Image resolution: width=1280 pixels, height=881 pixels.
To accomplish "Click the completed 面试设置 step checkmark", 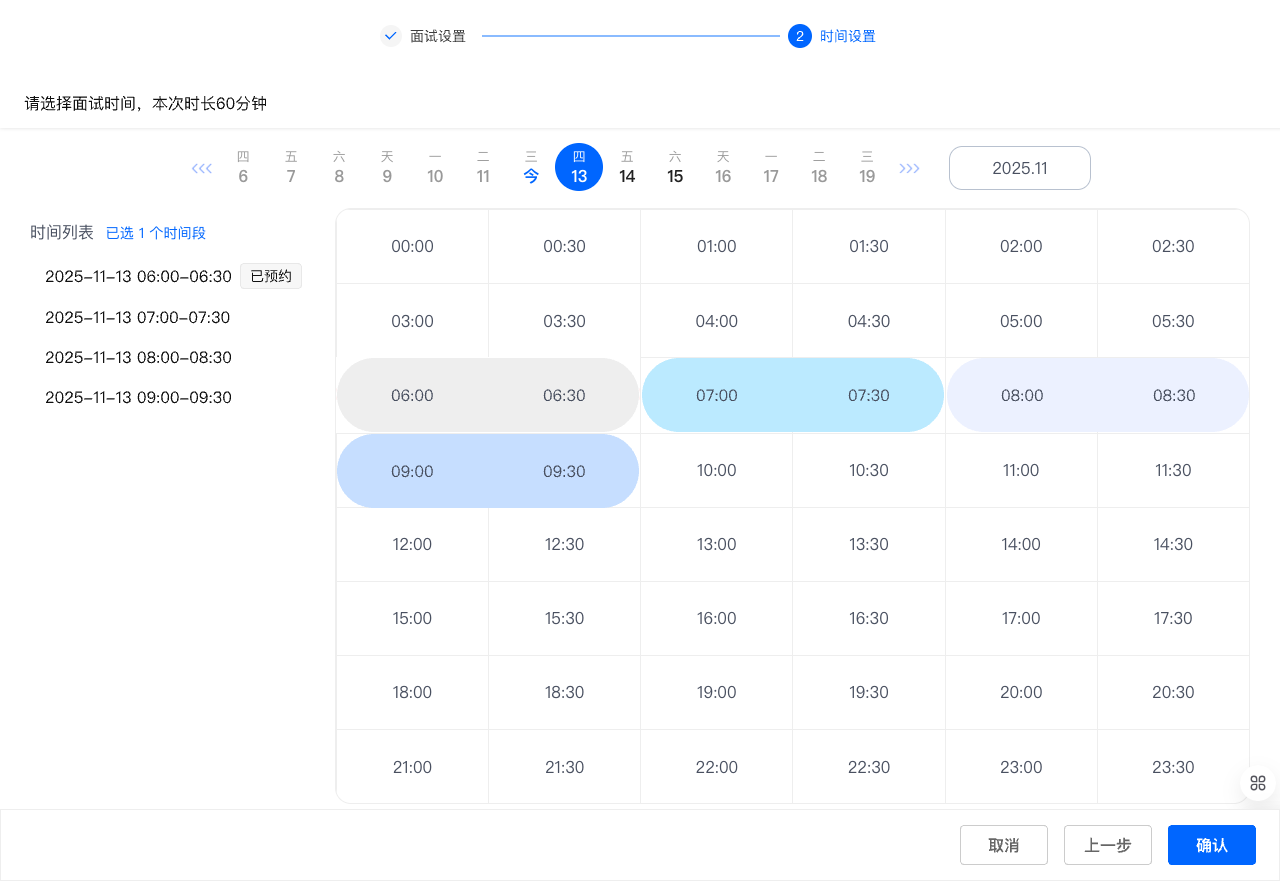I will [391, 36].
